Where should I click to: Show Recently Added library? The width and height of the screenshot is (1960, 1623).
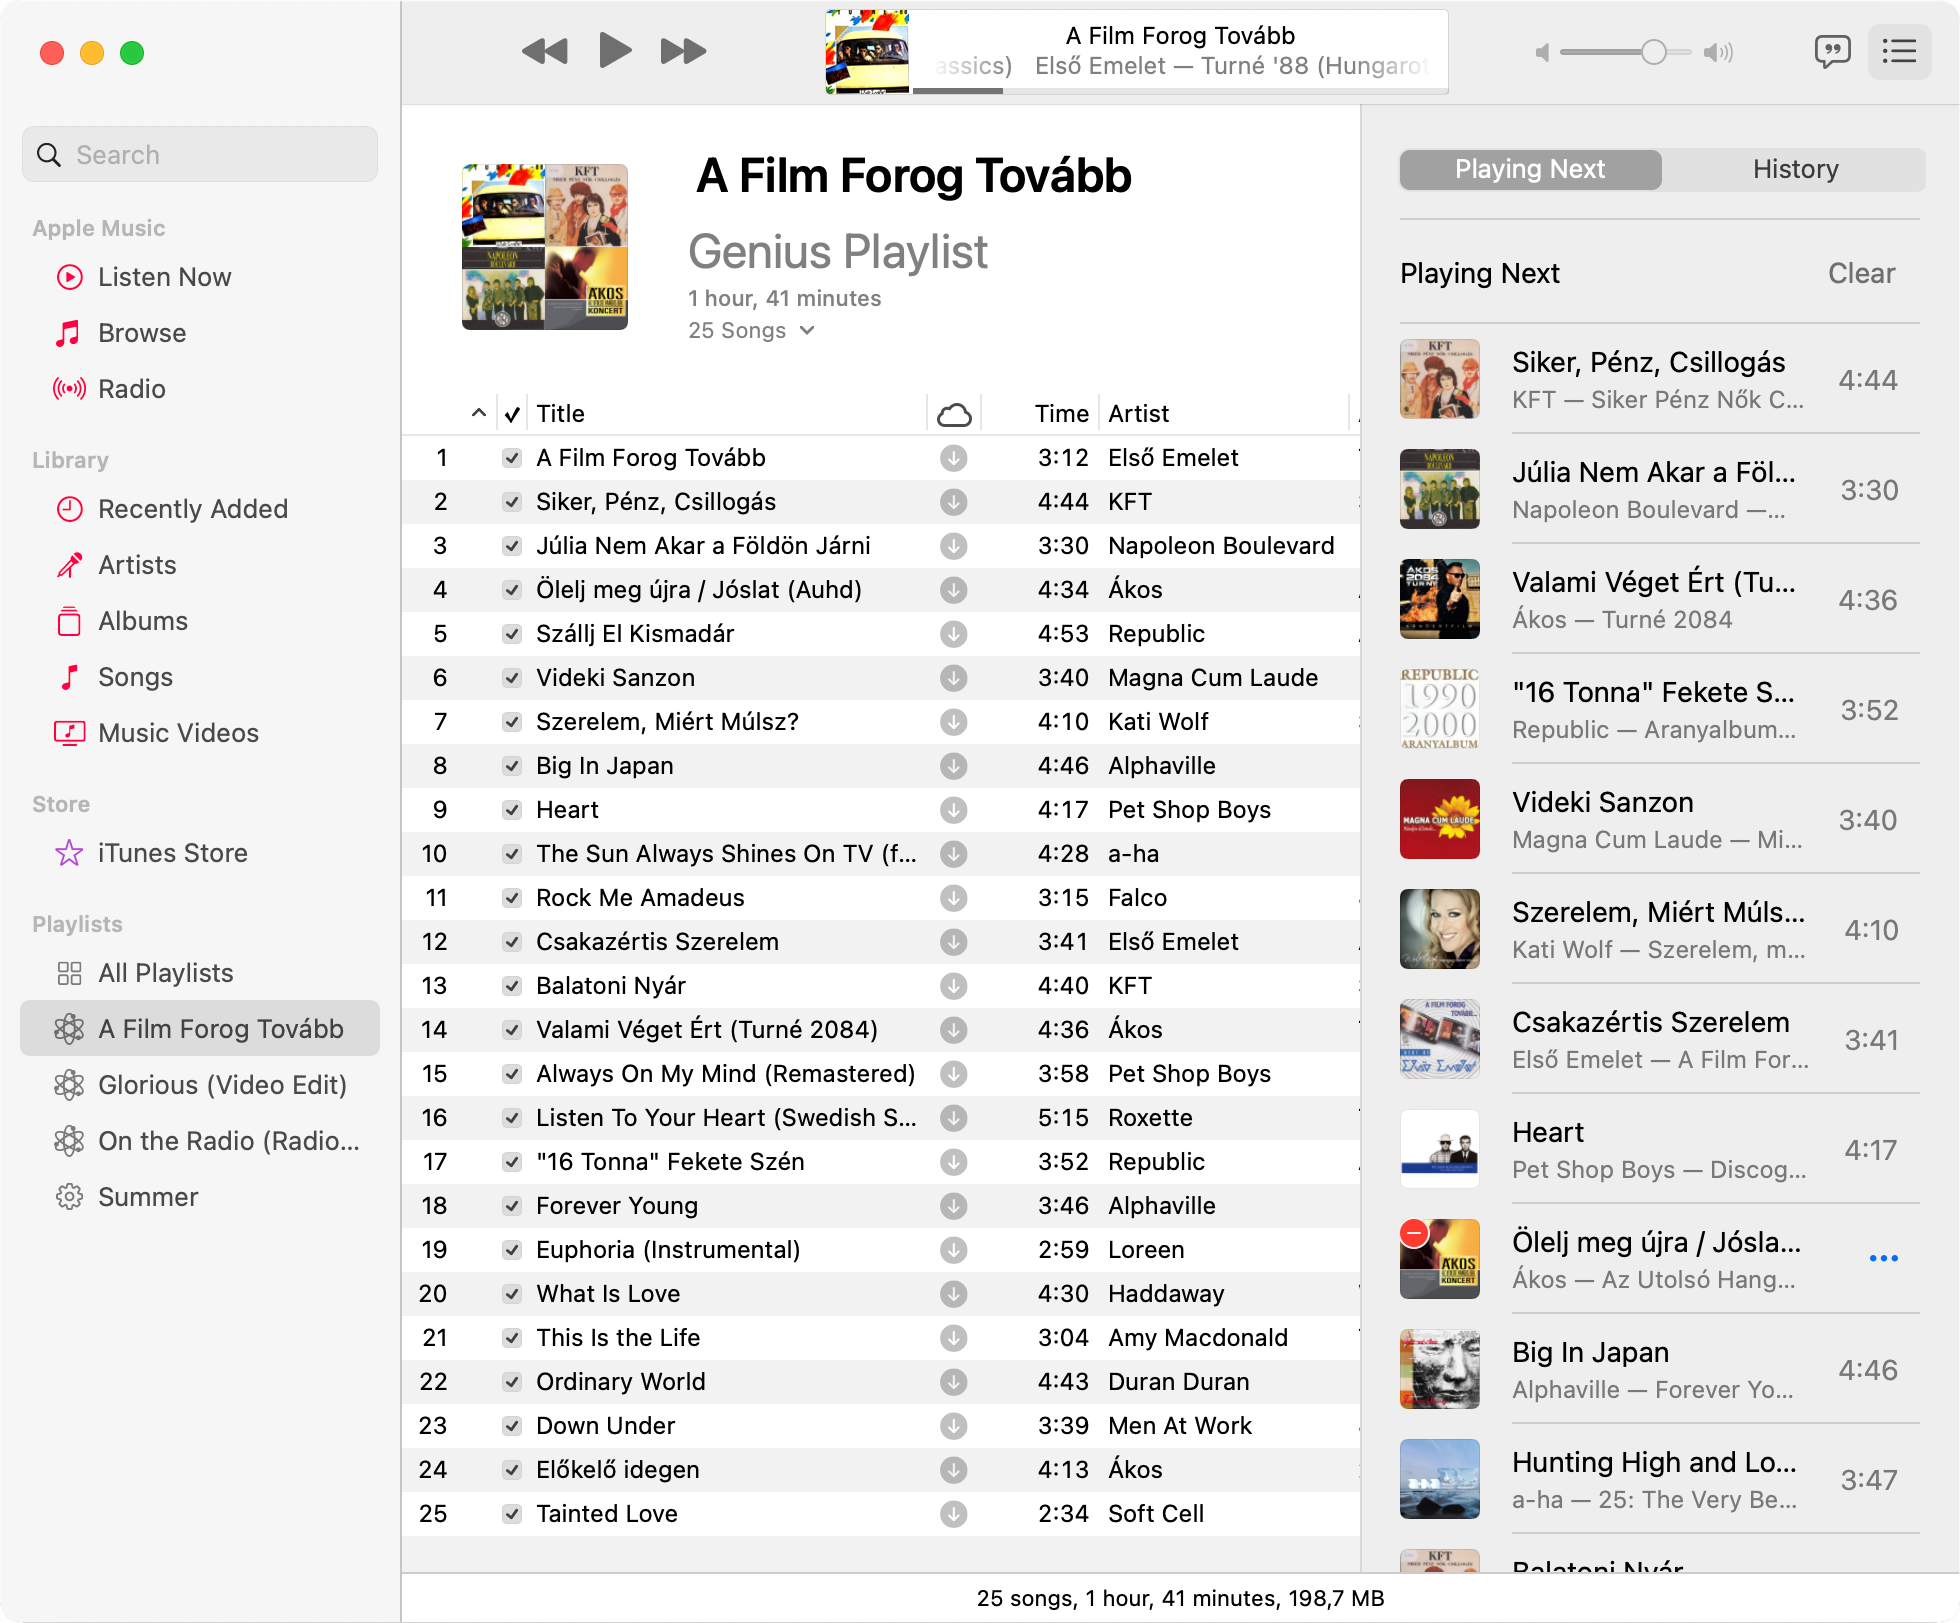[x=200, y=509]
